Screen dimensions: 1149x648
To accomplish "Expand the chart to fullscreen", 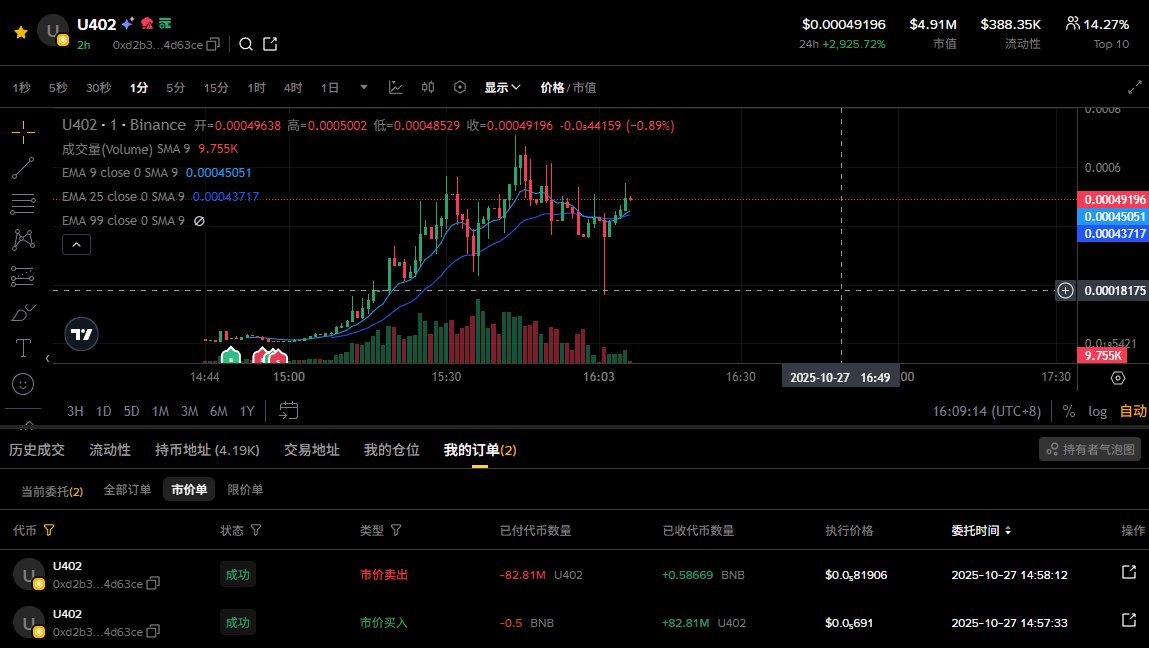I will (1134, 87).
